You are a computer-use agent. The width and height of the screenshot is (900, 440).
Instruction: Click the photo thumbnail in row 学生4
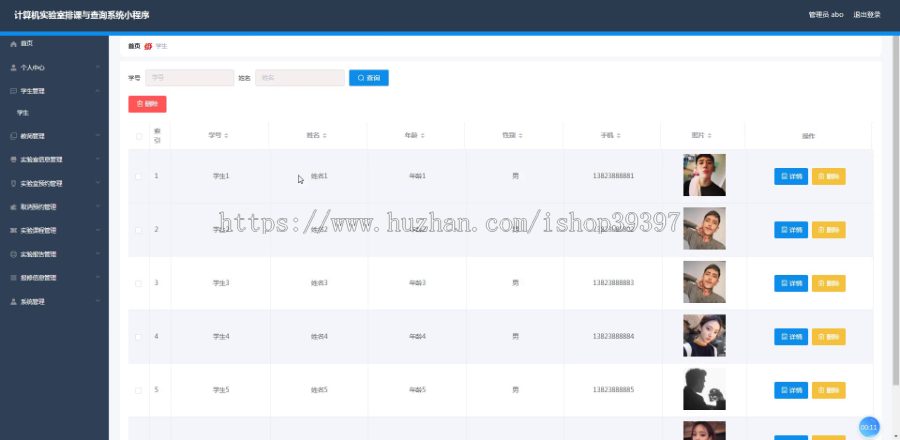click(x=704, y=336)
